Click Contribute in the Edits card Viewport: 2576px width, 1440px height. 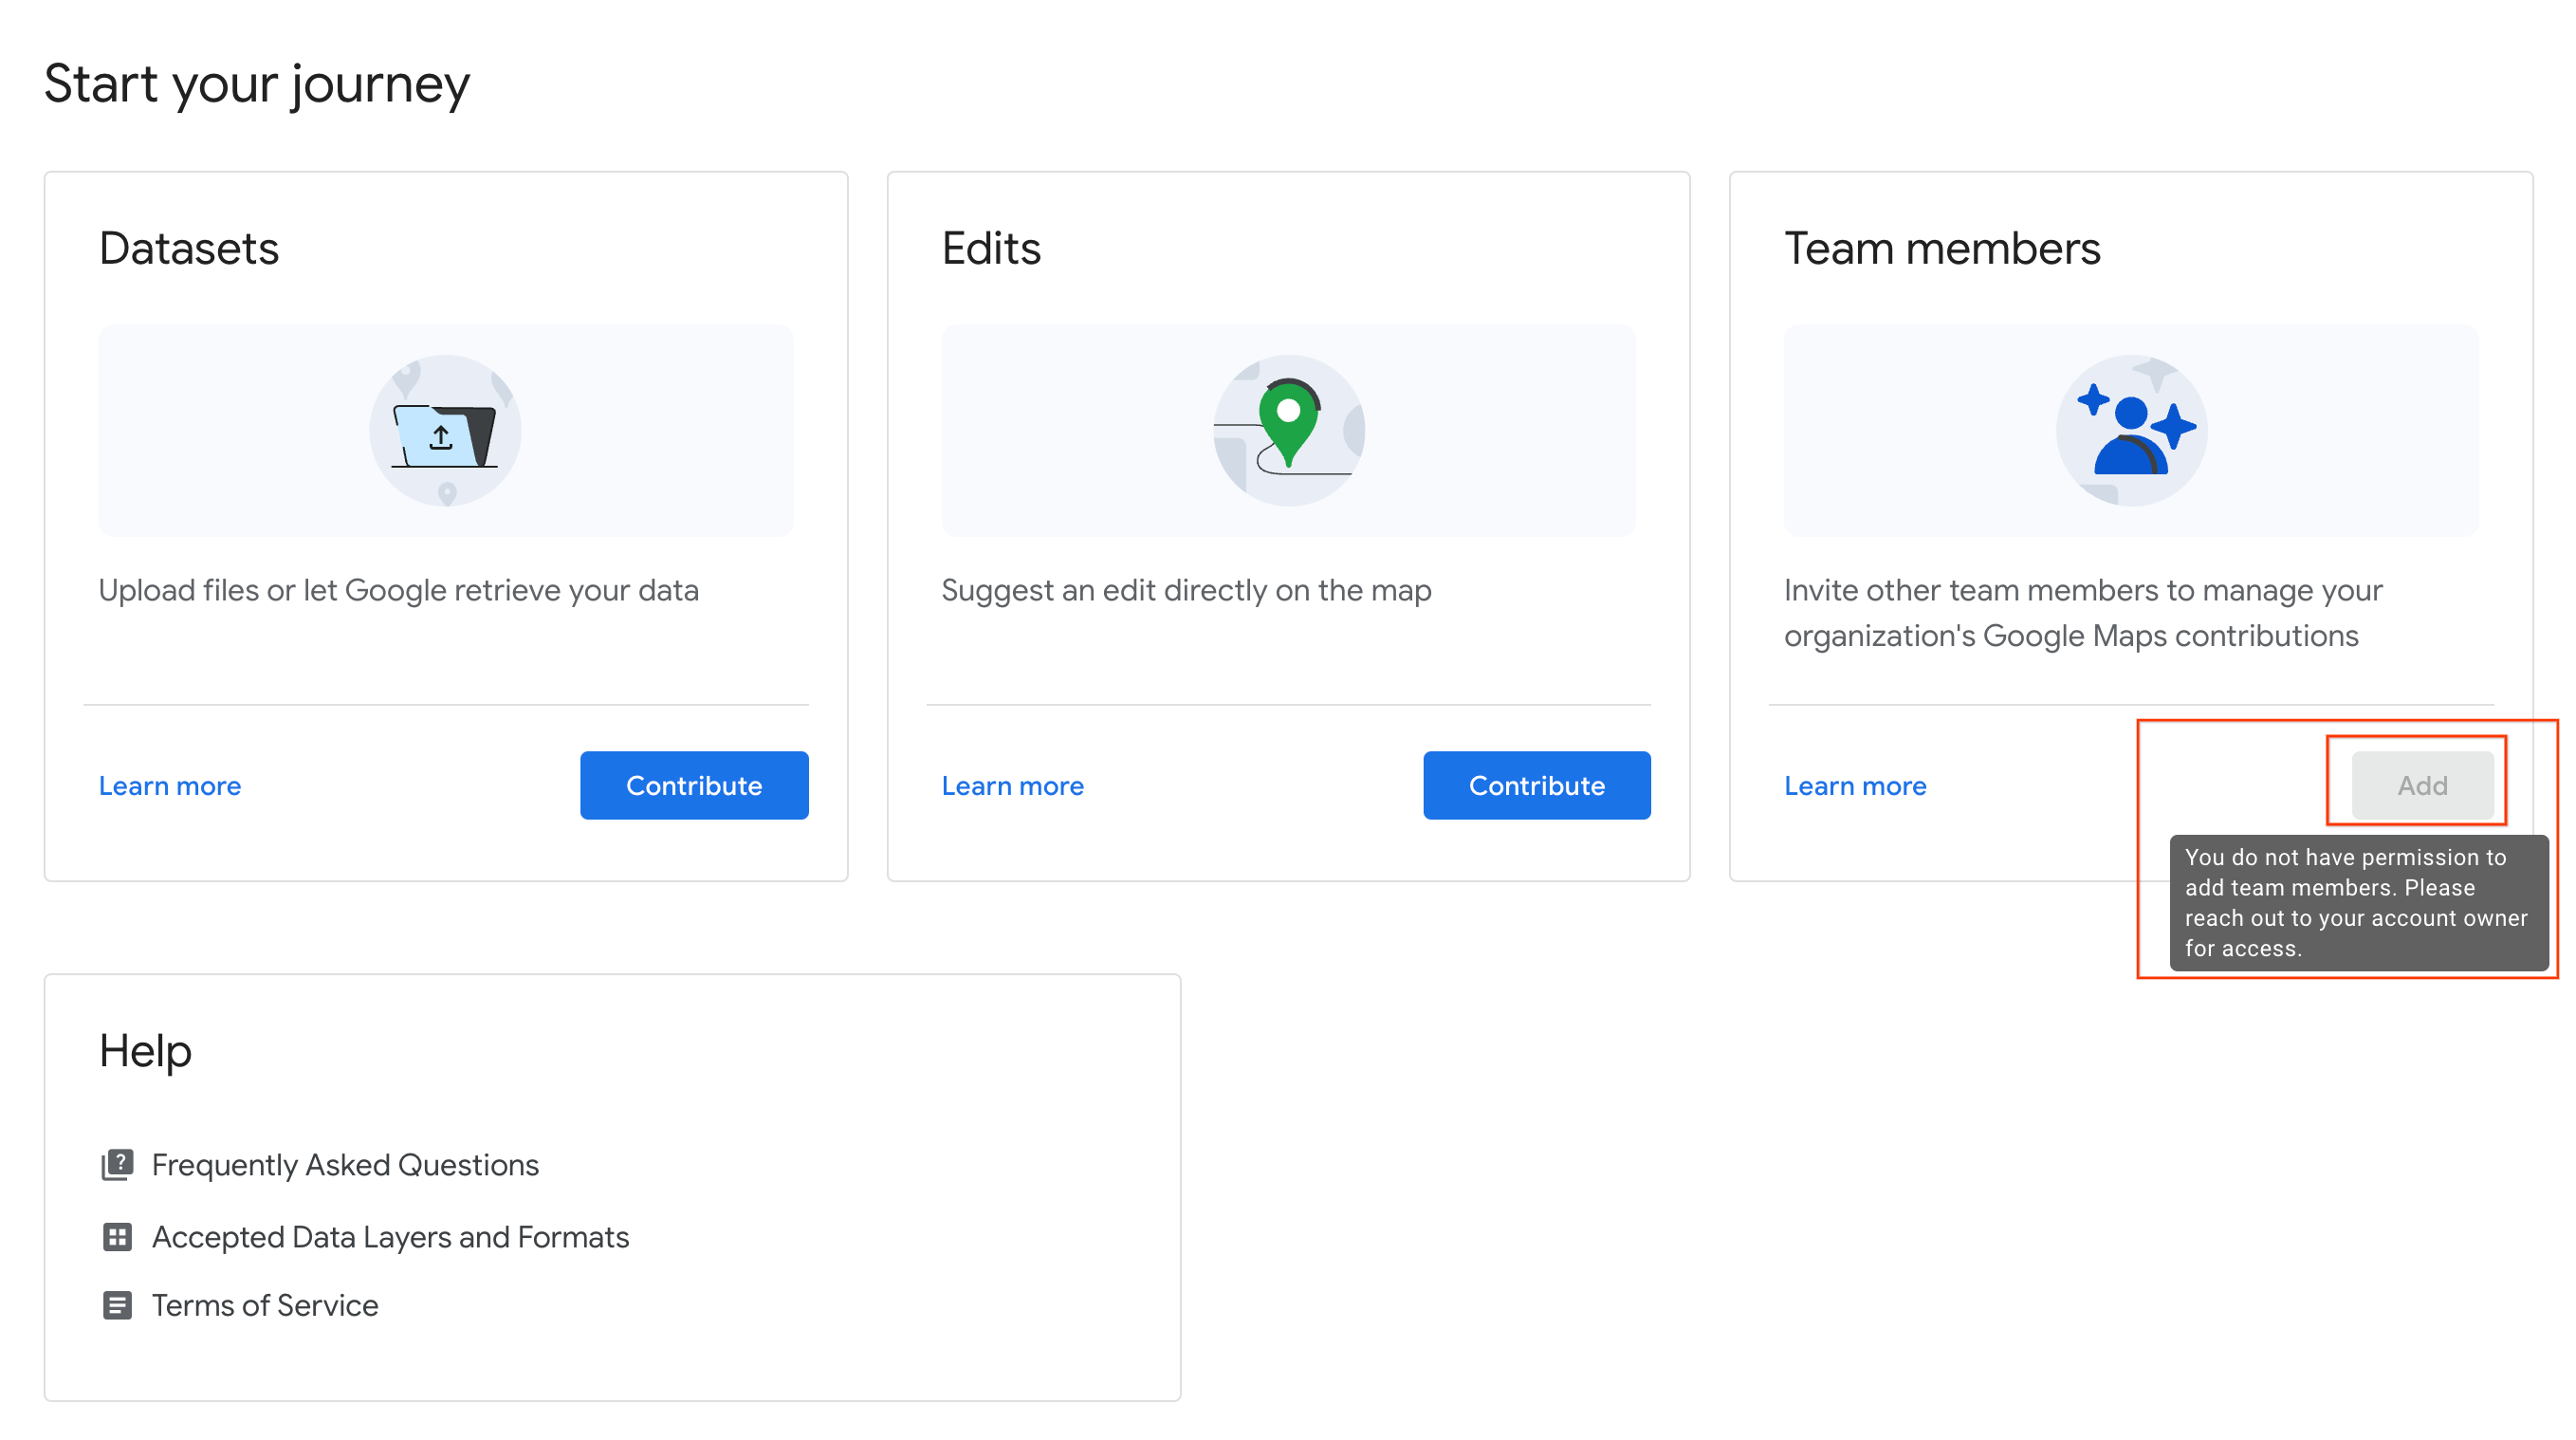tap(1537, 786)
